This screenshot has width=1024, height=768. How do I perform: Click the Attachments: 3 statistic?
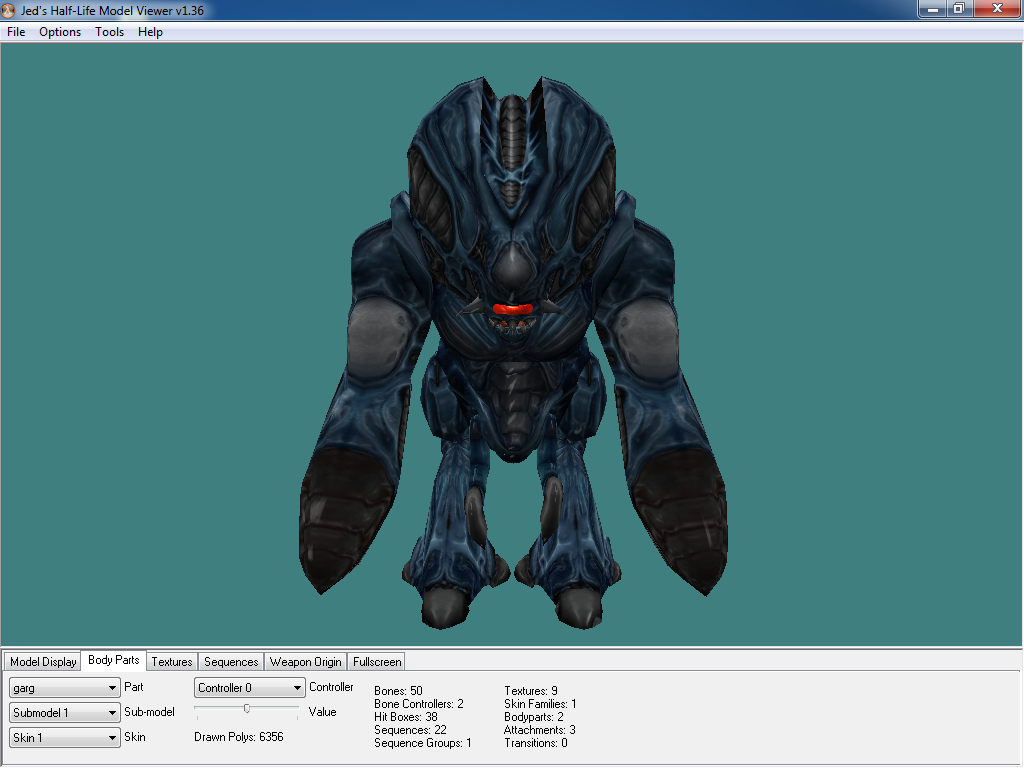539,730
